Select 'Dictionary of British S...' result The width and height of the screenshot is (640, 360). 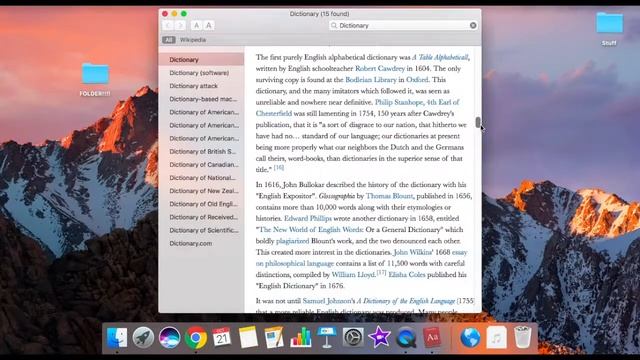(201, 151)
